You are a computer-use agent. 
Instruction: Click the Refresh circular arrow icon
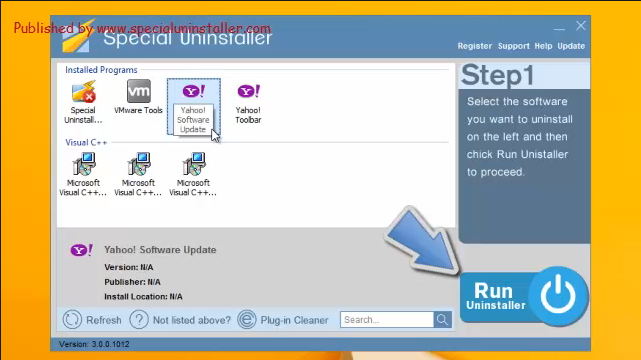[x=72, y=320]
